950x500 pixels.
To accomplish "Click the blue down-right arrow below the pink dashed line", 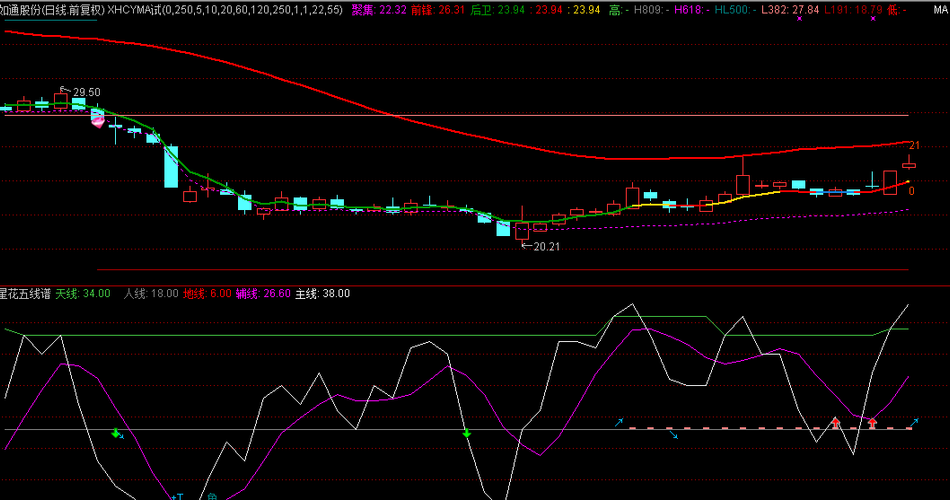I will pyautogui.click(x=673, y=434).
